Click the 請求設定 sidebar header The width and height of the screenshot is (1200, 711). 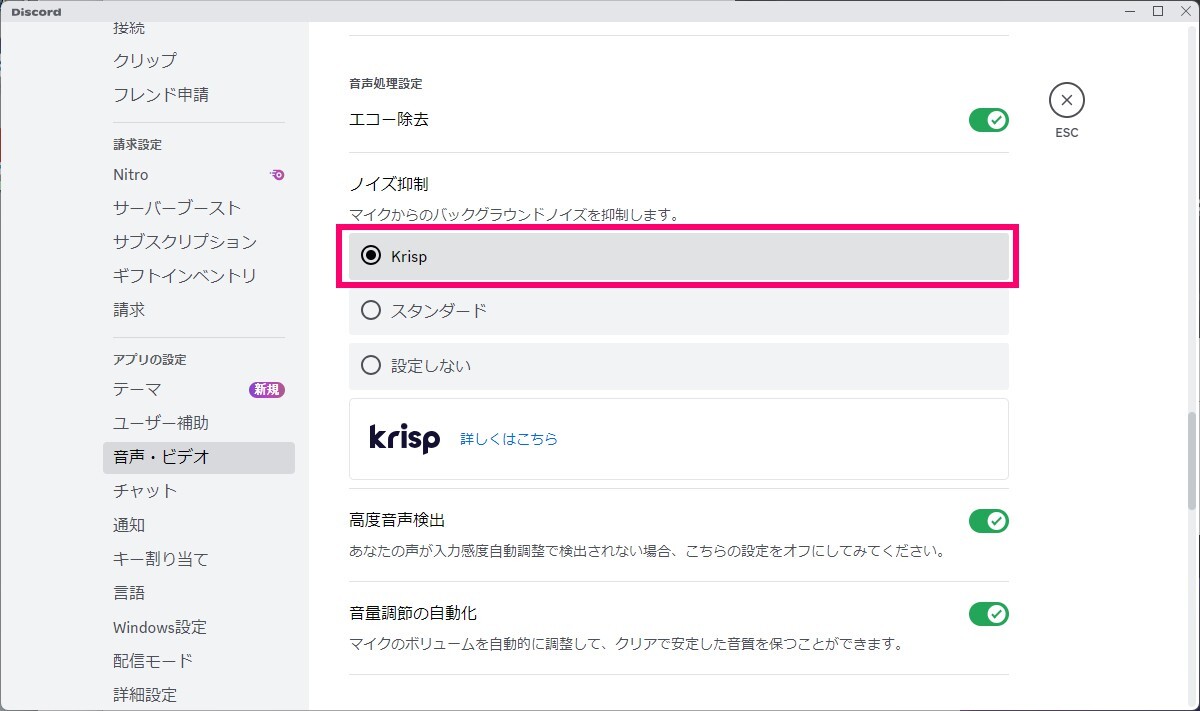pos(138,145)
